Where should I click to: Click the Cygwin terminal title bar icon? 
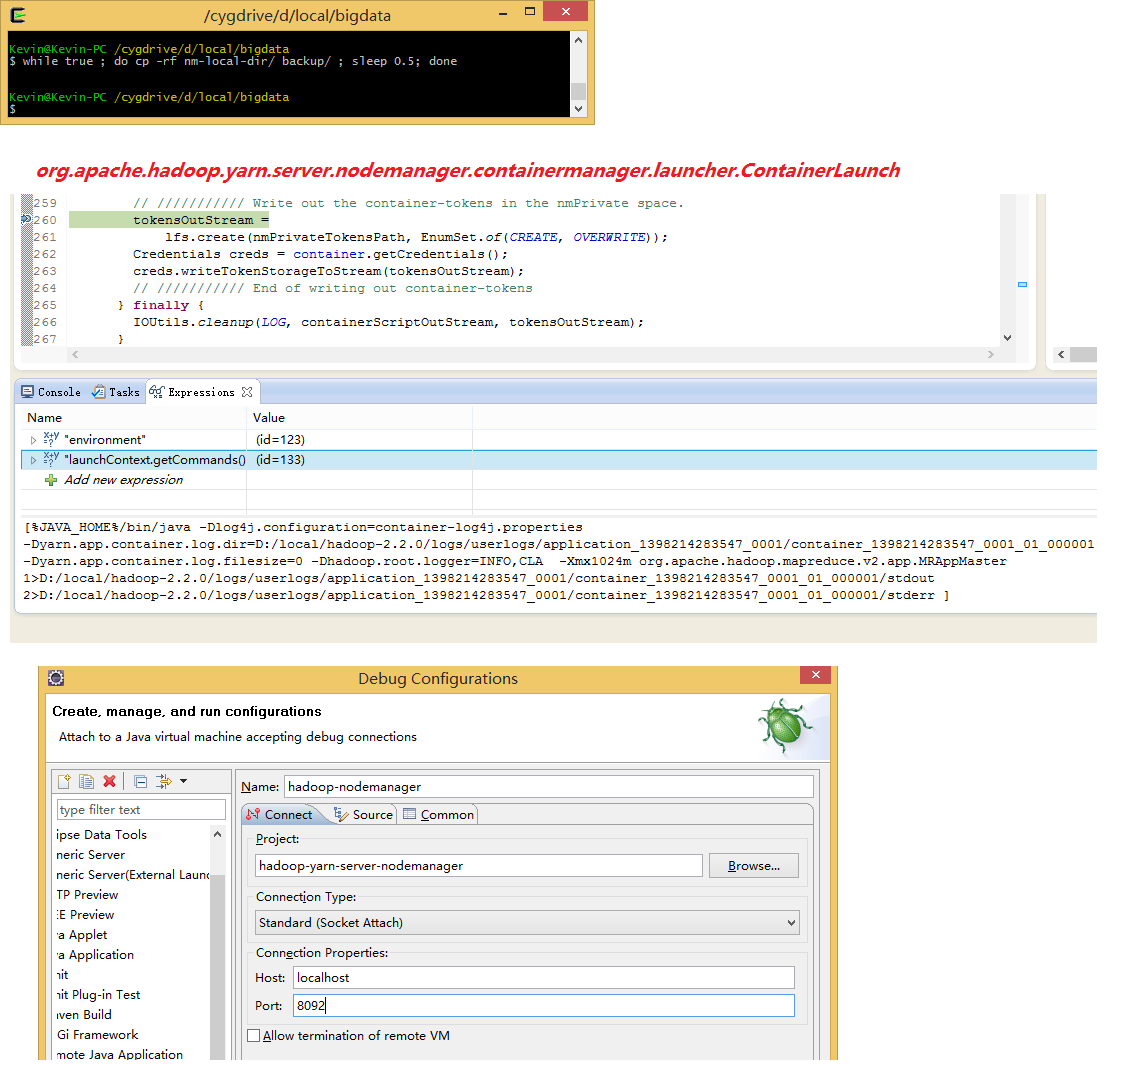(x=19, y=14)
